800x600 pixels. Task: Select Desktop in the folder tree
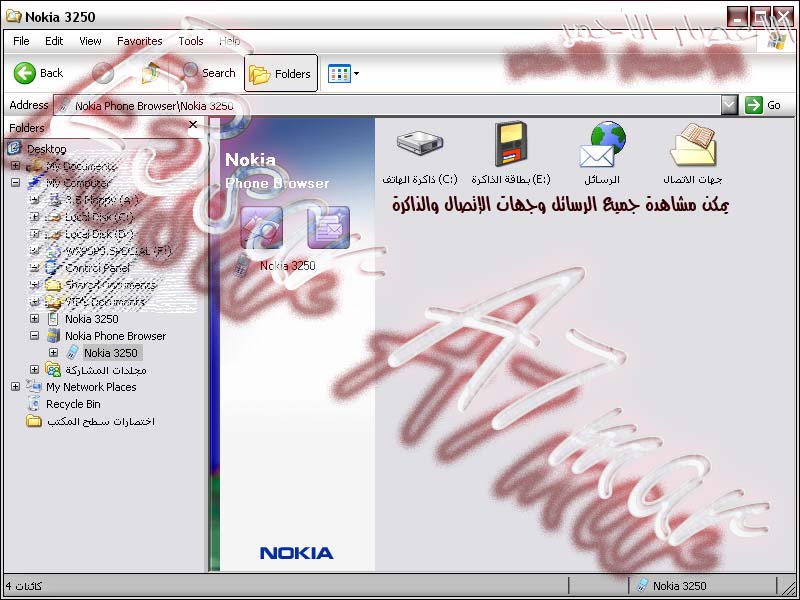46,149
